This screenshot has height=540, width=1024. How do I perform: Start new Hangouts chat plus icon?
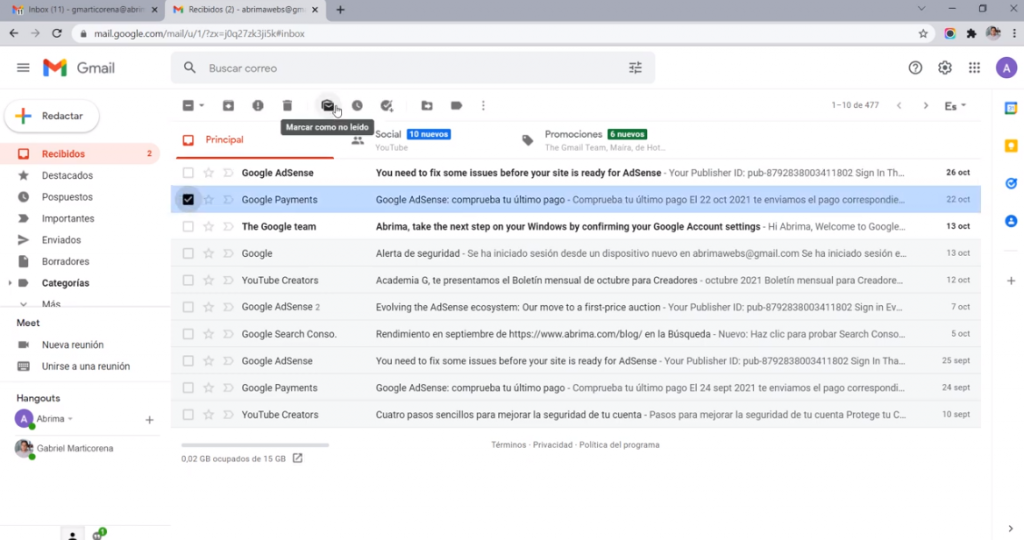(x=150, y=420)
